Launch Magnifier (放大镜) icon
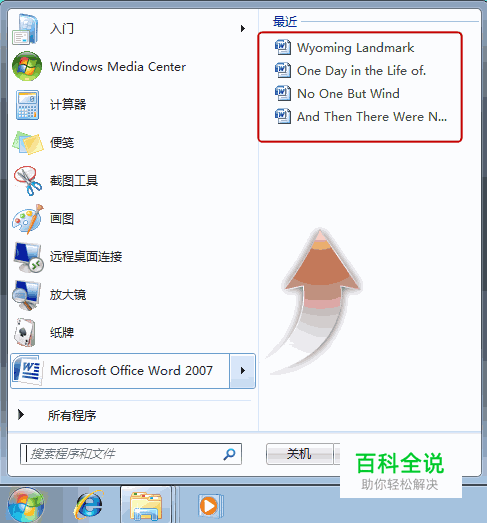Image resolution: width=487 pixels, height=523 pixels. [27, 295]
